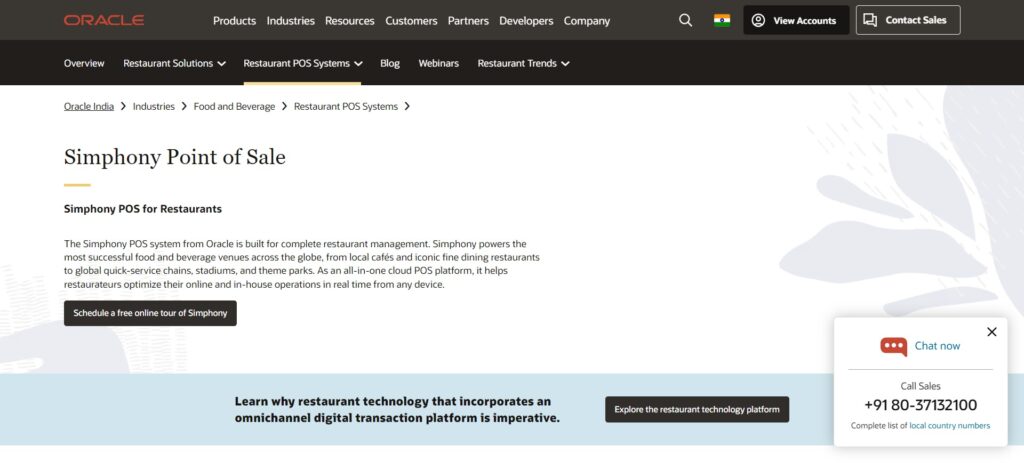Viewport: 1024px width, 463px height.
Task: Close the chat popup with X
Action: click(991, 332)
